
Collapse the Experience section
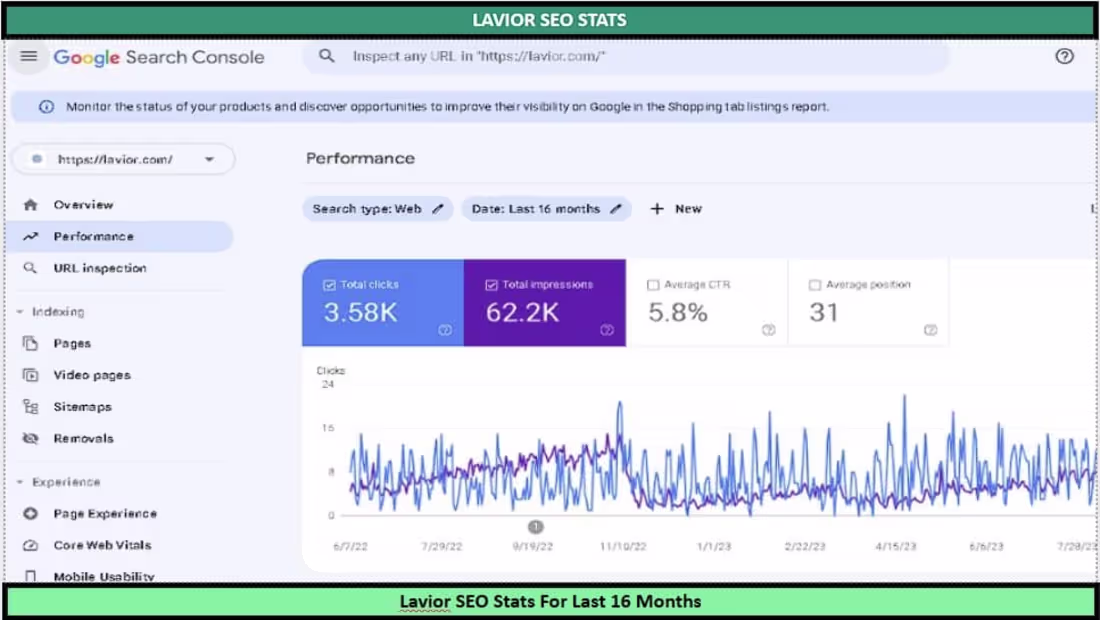point(20,482)
